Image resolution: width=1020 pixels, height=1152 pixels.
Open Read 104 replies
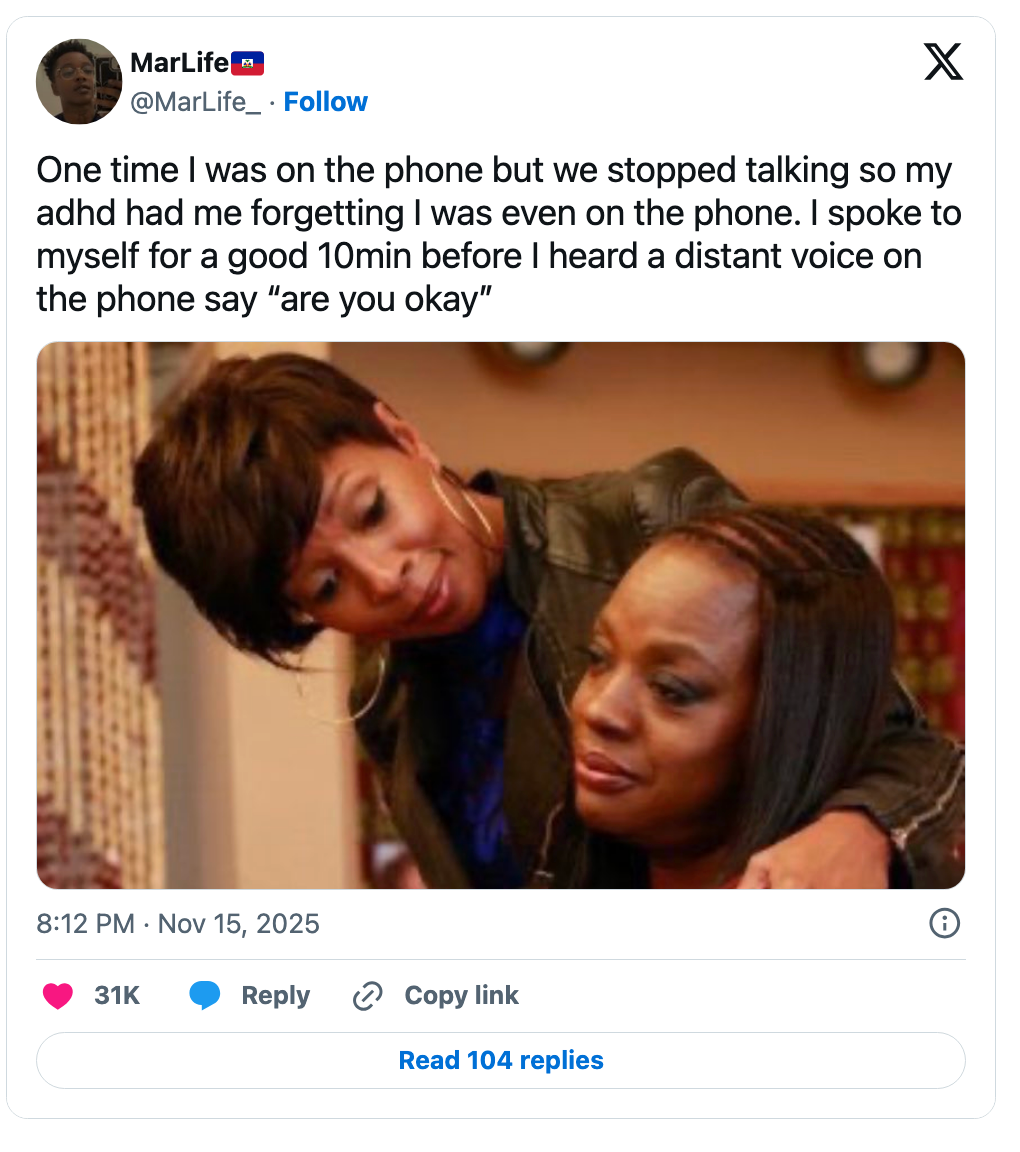click(501, 1060)
